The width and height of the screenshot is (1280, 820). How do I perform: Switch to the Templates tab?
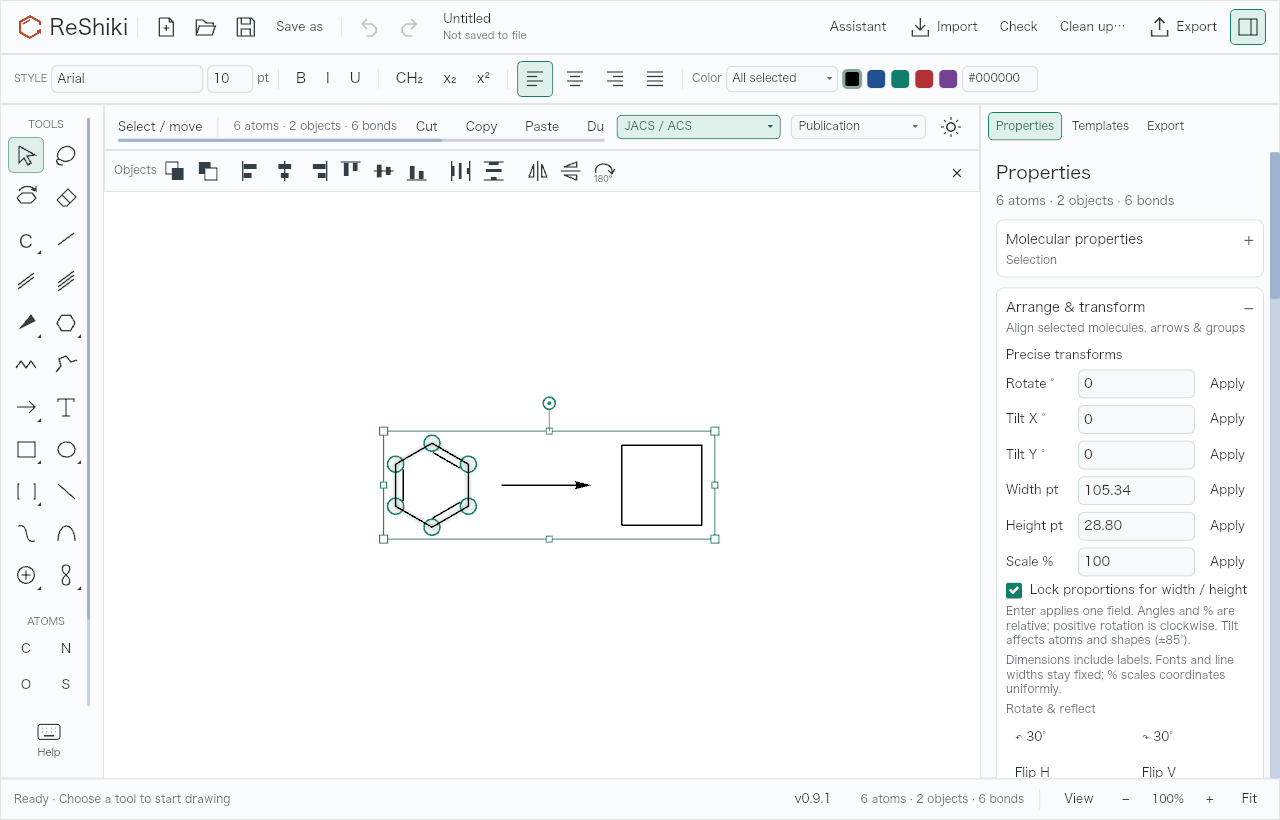1100,126
